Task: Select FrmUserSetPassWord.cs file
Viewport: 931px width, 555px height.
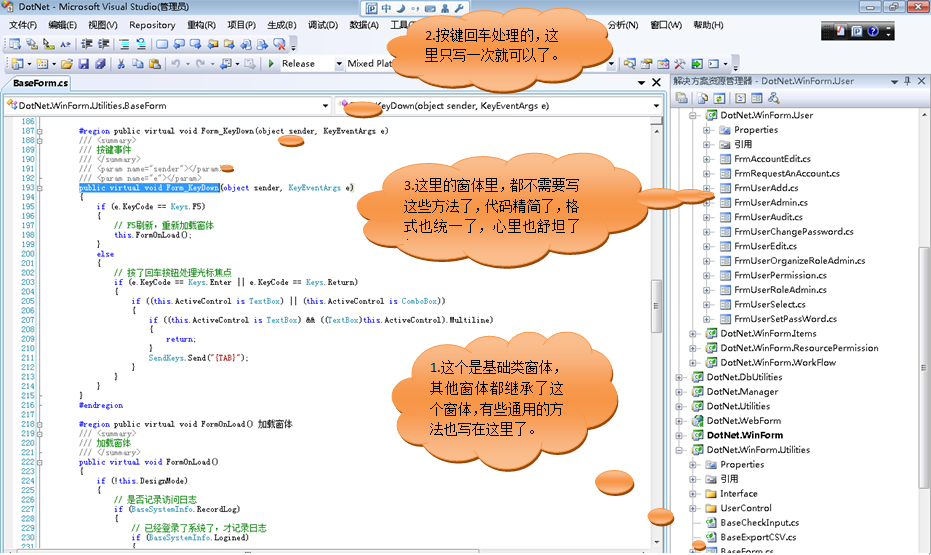Action: coord(785,319)
